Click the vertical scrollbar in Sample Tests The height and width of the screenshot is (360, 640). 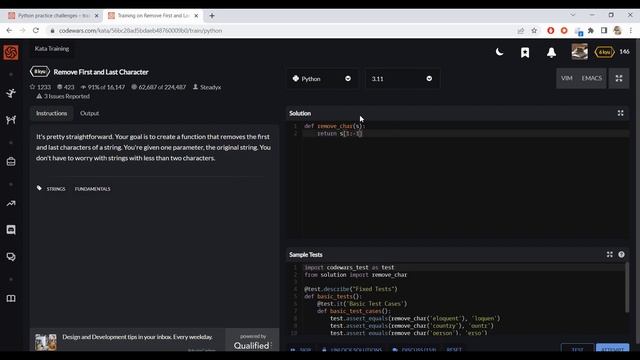(x=627, y=289)
